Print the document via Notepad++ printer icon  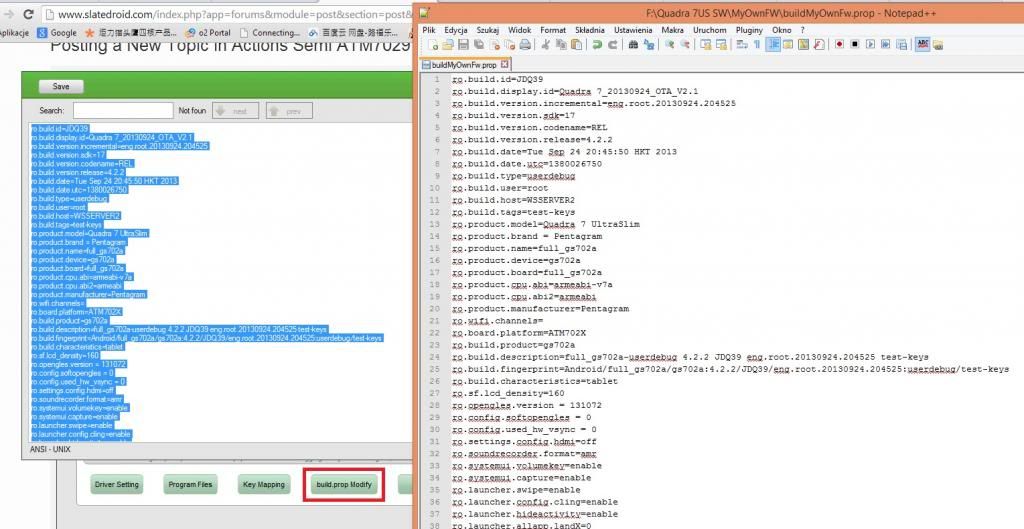coord(525,44)
